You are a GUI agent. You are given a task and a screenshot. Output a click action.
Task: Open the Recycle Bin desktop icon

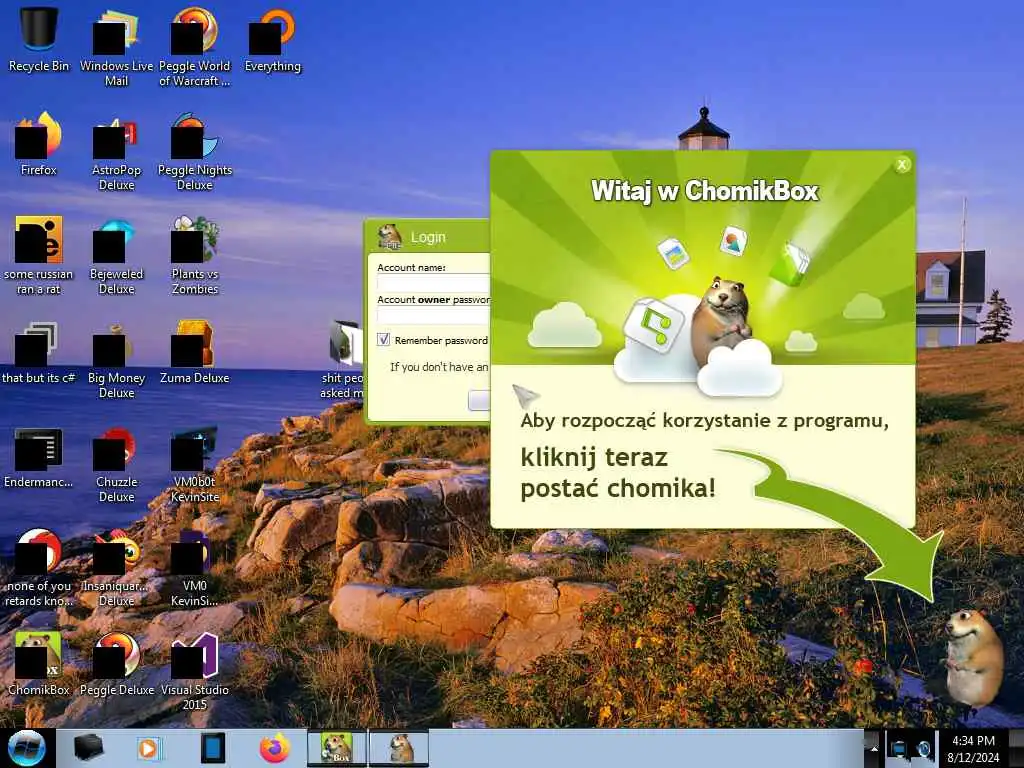39,39
